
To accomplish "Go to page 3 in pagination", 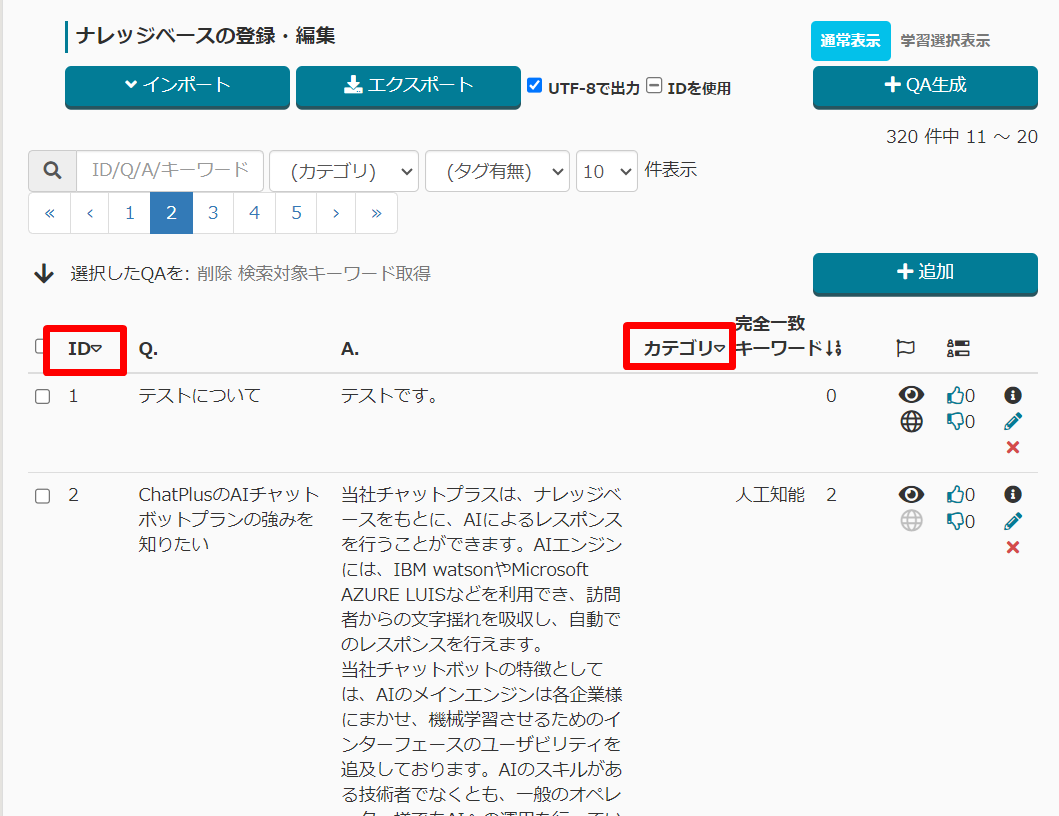I will pos(213,213).
